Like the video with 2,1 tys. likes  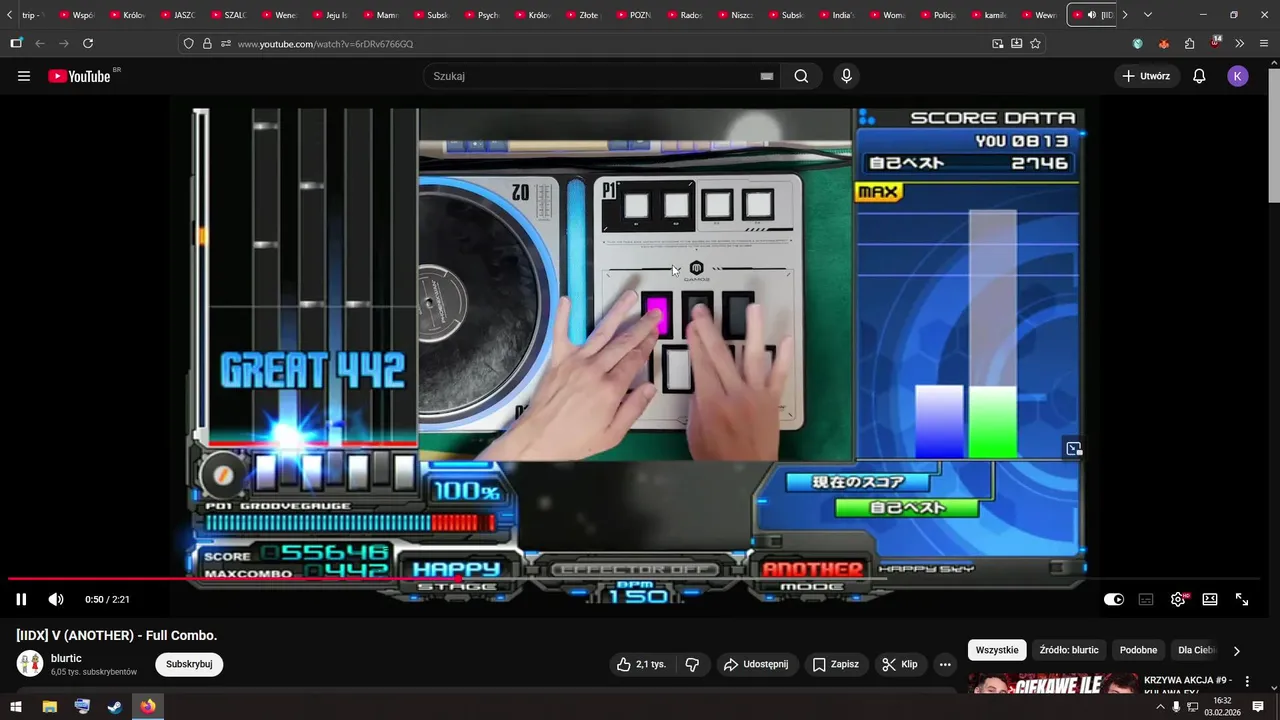(x=641, y=664)
